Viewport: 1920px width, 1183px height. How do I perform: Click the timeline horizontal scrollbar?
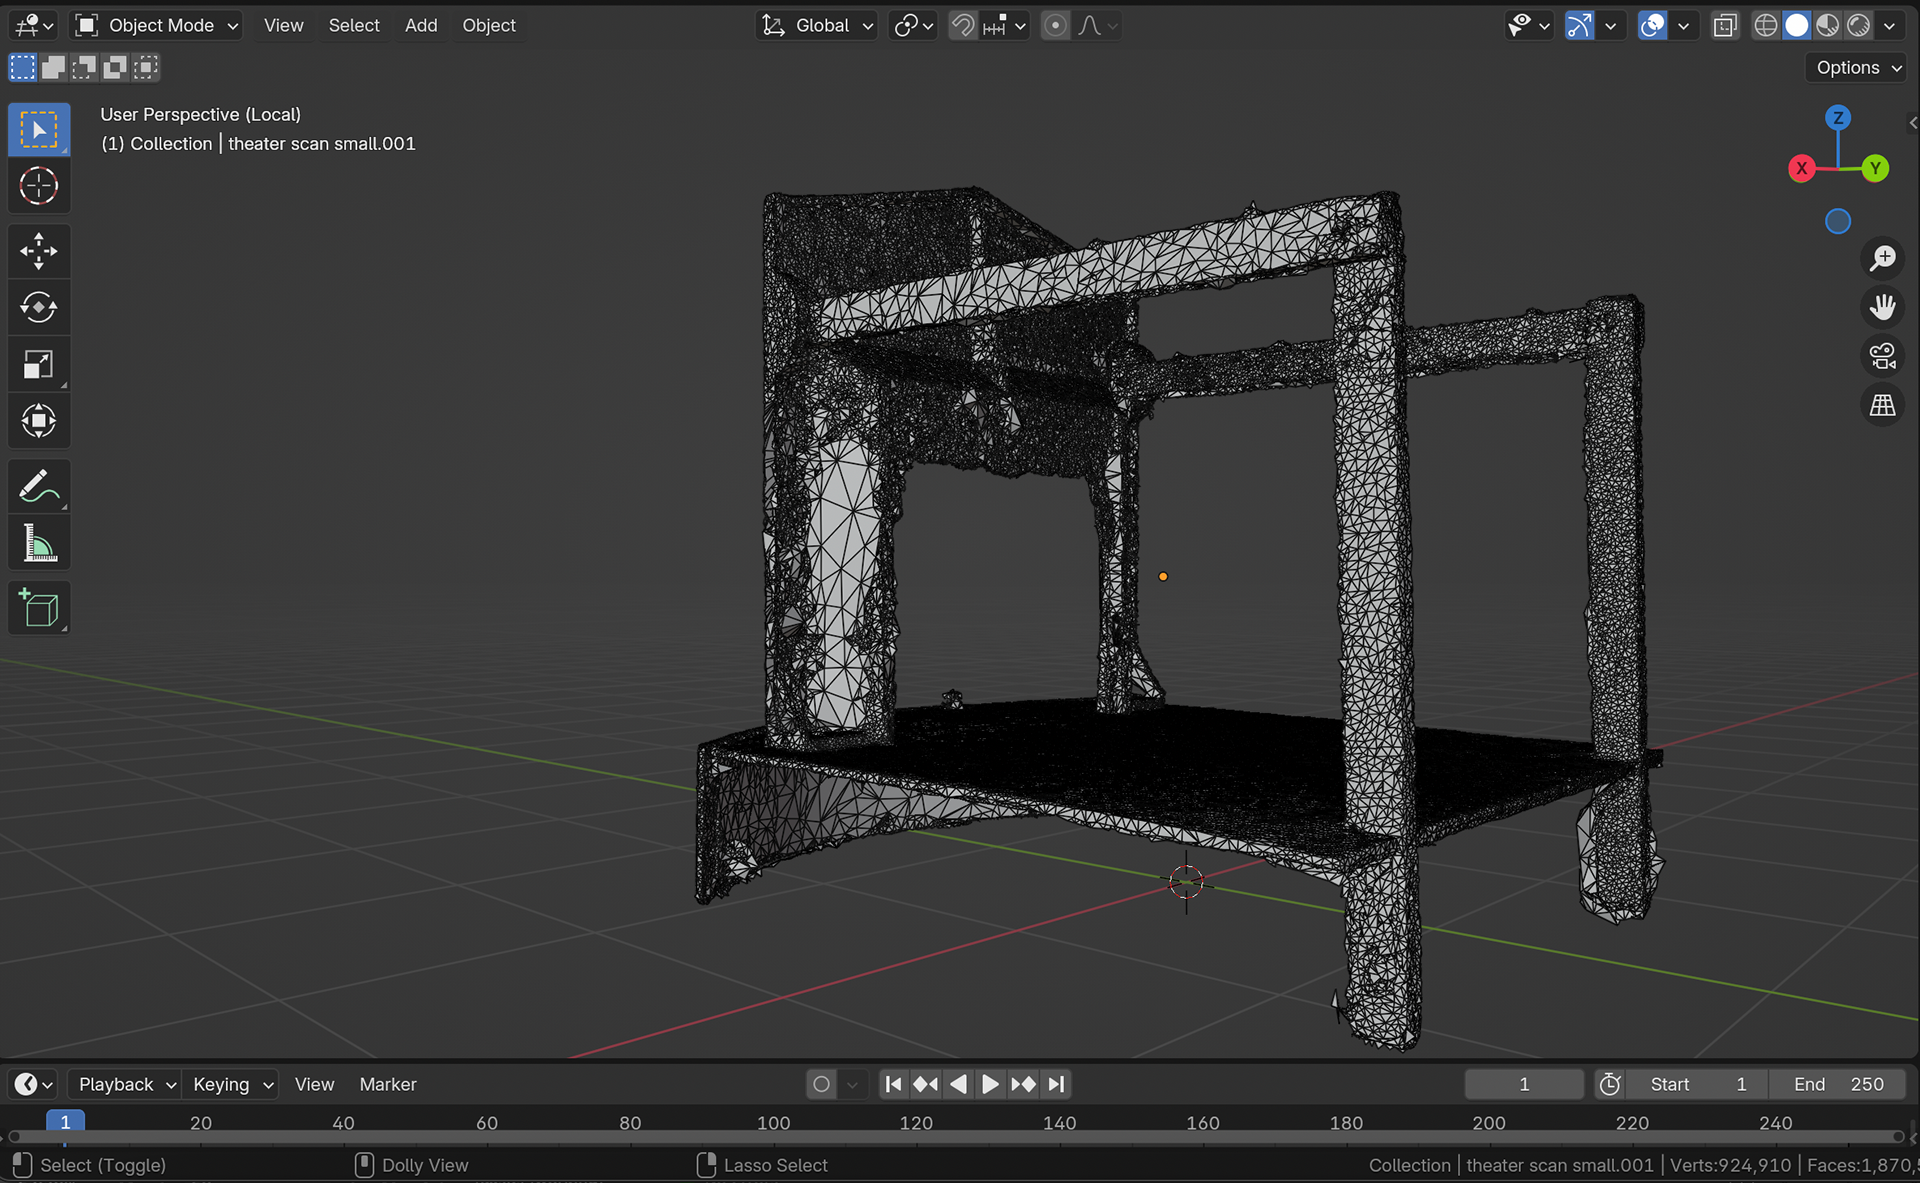[956, 1137]
